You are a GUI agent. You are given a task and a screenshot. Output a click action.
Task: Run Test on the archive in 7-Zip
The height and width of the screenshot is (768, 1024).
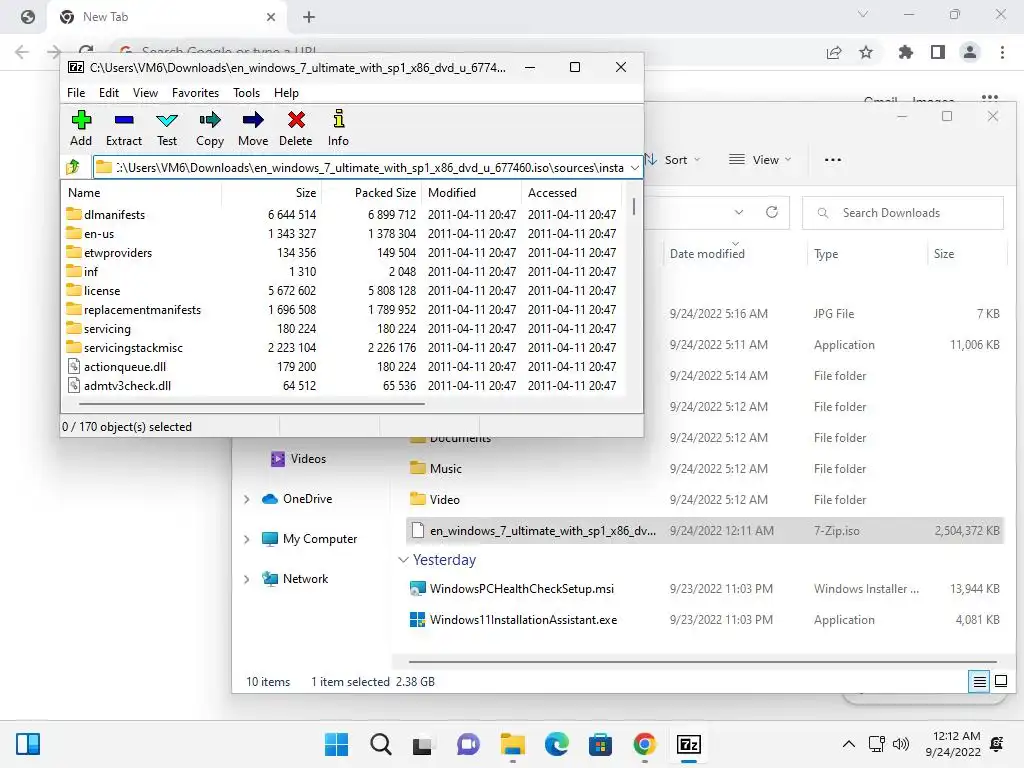(167, 129)
